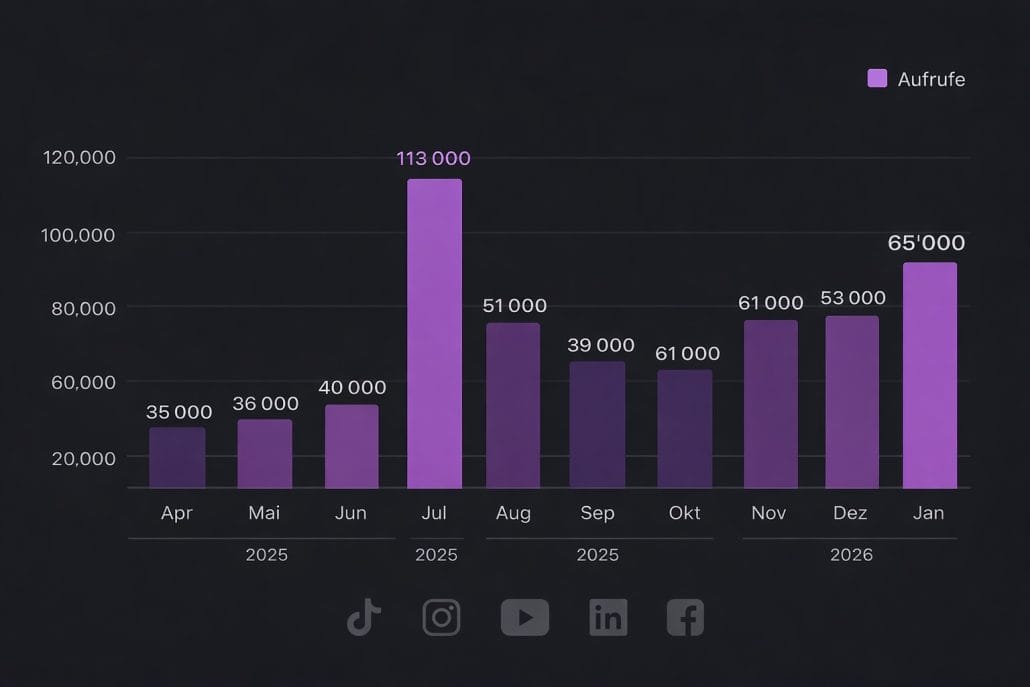Click the Aufrufe legend color swatch

pos(877,78)
